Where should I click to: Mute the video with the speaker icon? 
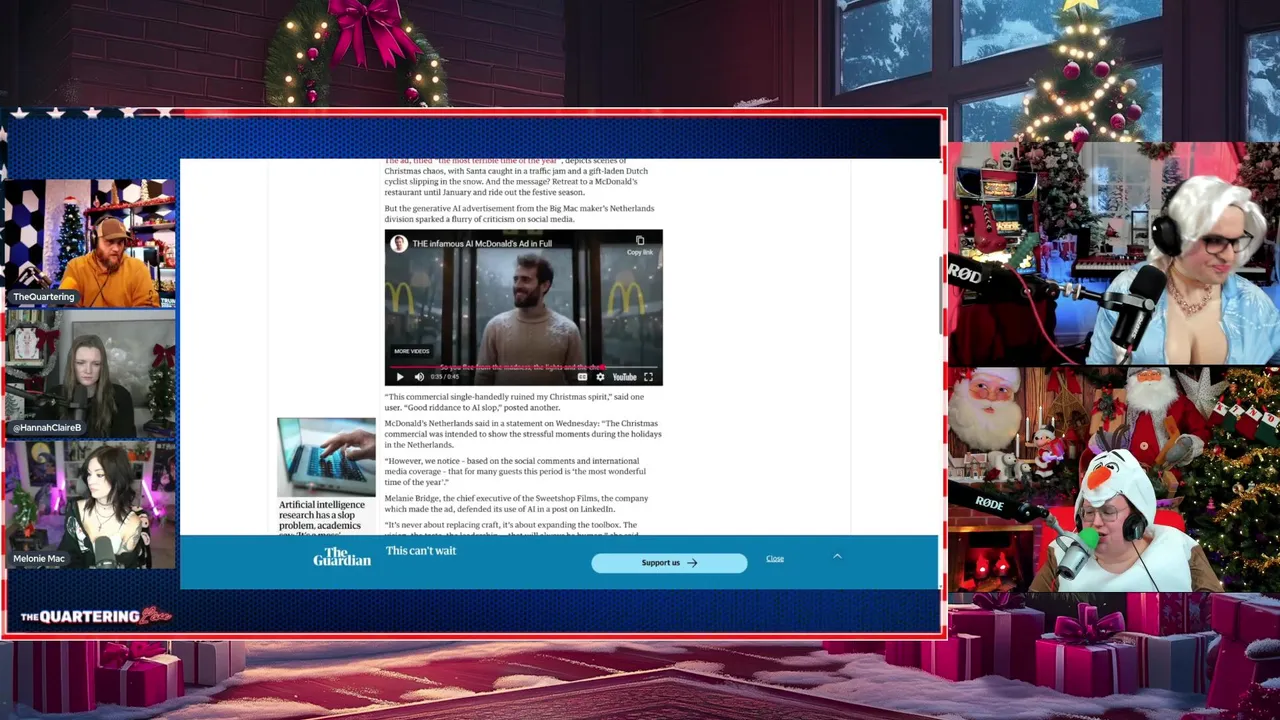coord(419,377)
